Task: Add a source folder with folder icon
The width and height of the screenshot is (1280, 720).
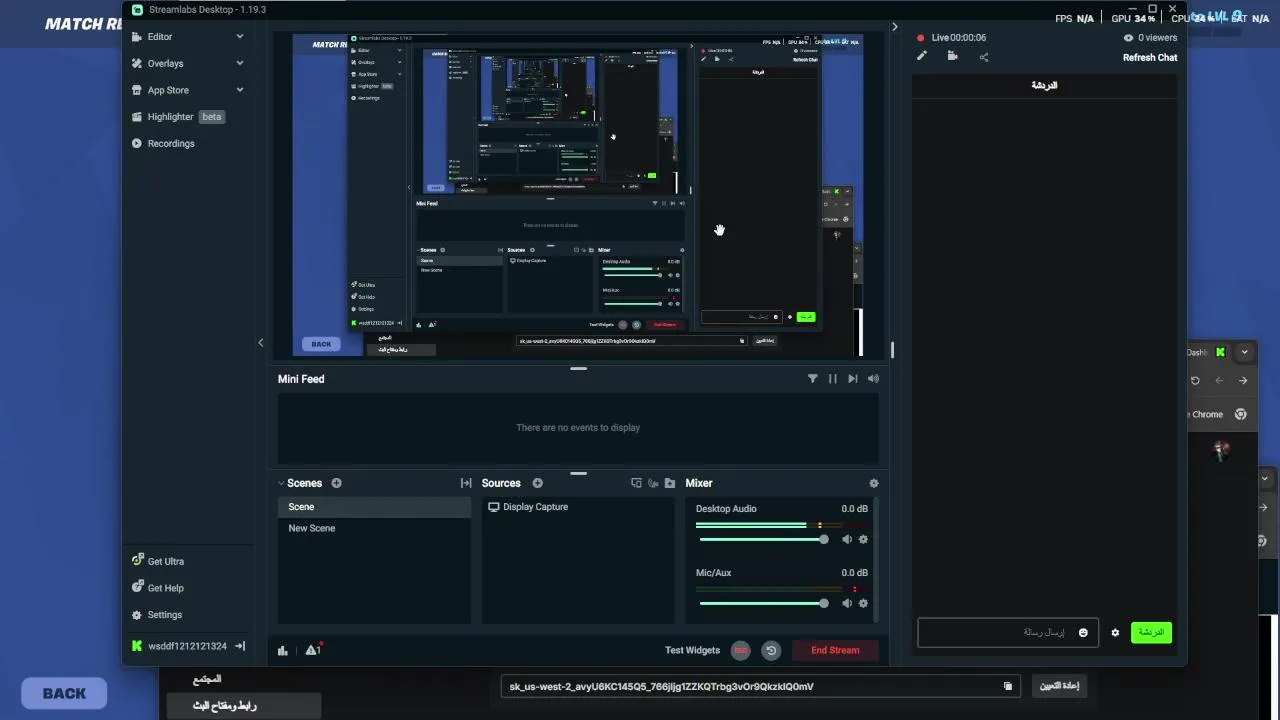Action: coord(670,483)
